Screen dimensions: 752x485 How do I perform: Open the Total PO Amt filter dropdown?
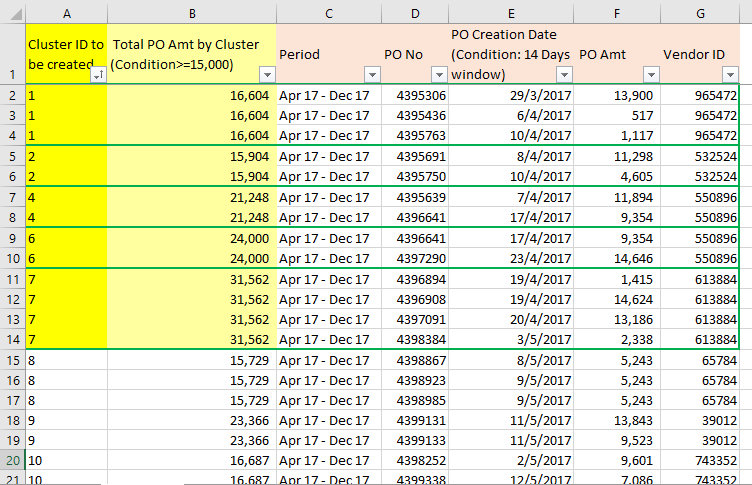click(267, 75)
